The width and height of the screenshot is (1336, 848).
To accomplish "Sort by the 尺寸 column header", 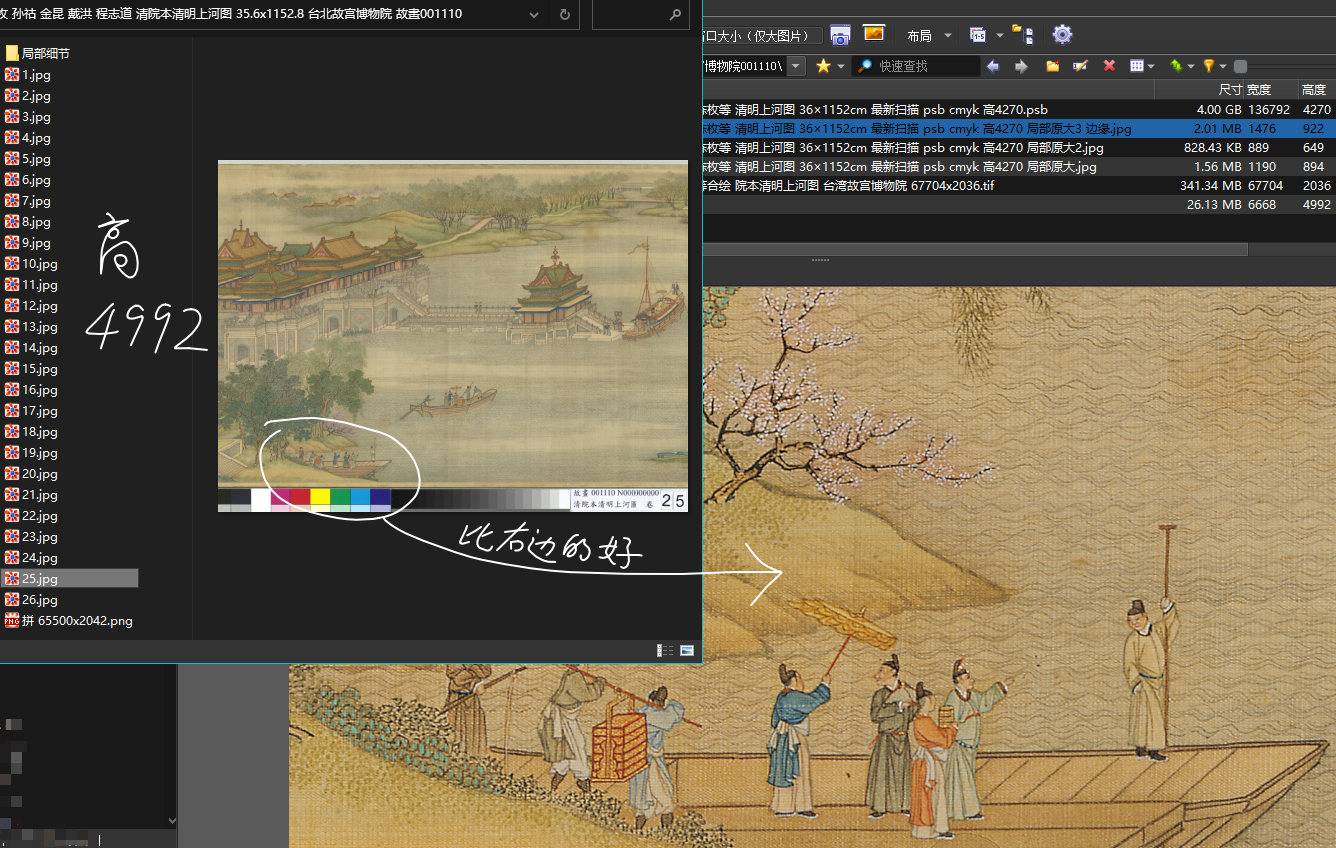I will (1230, 90).
